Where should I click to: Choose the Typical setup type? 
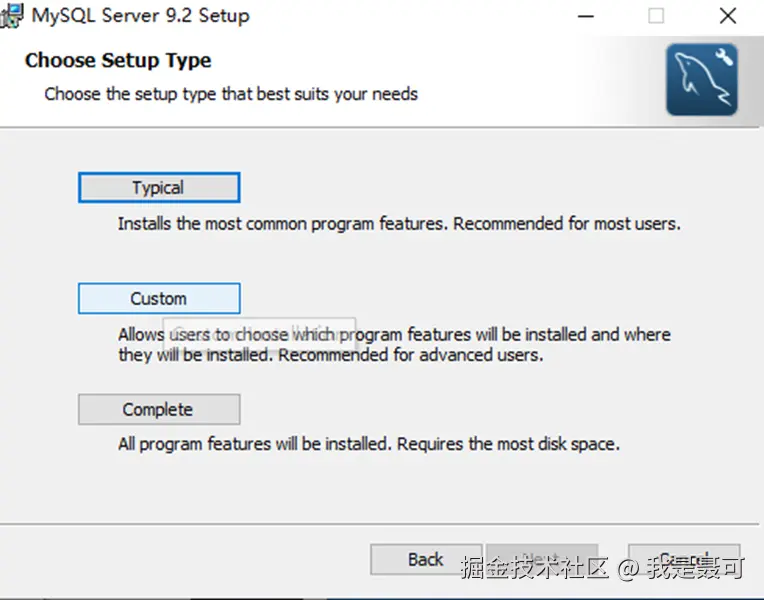(159, 188)
